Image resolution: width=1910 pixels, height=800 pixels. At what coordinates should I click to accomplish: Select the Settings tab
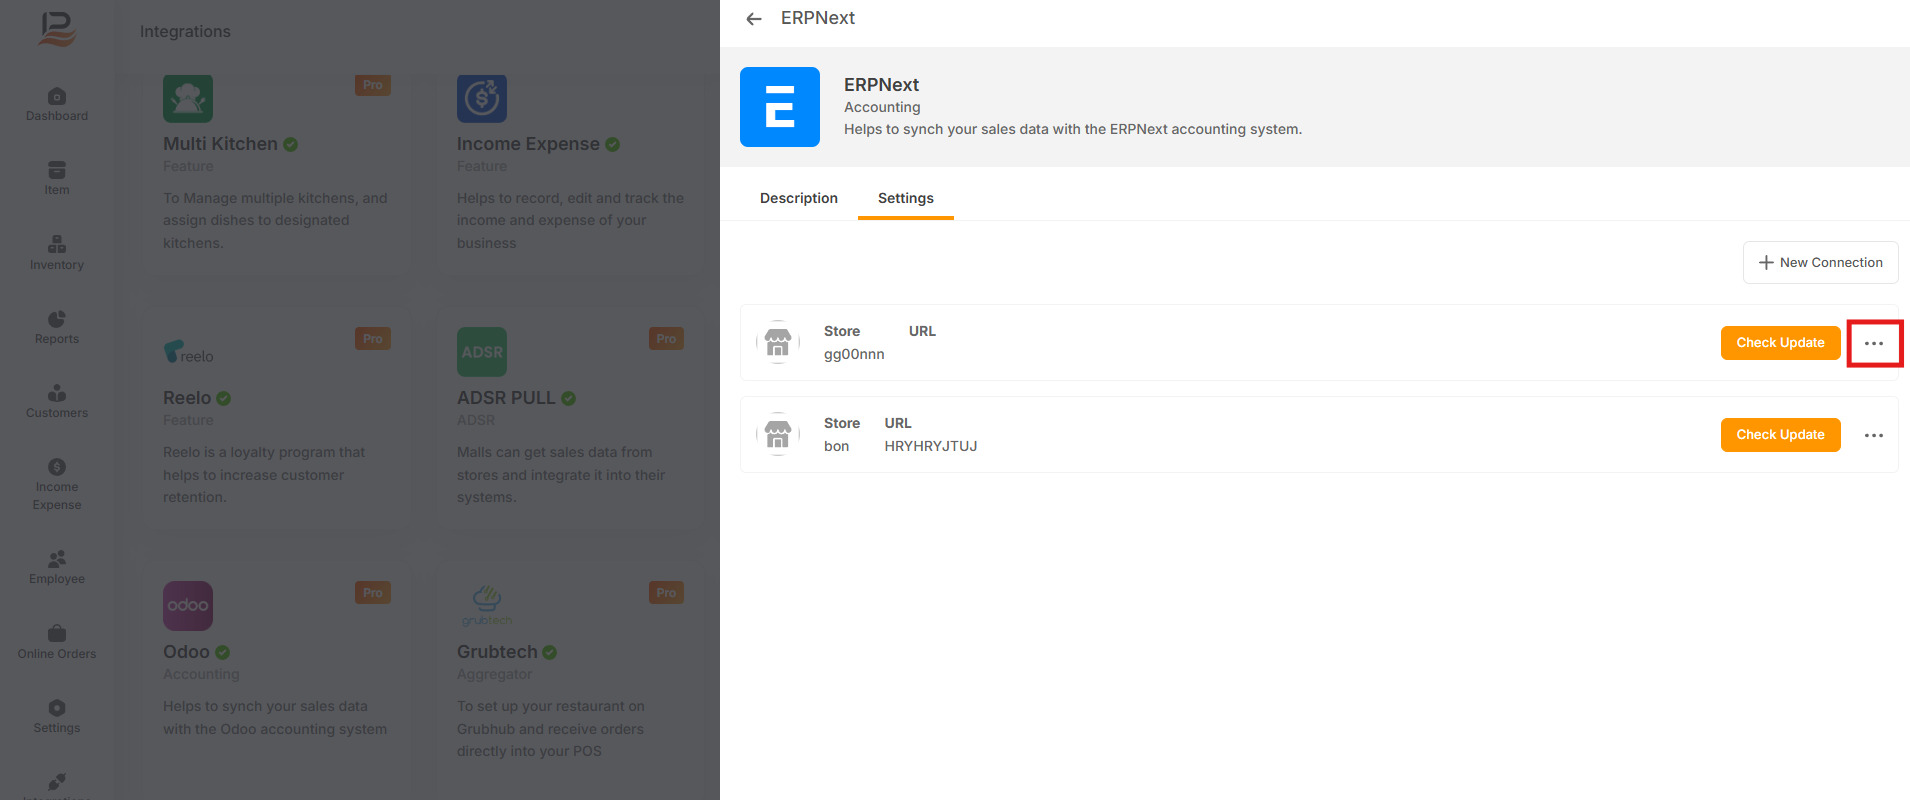[x=905, y=198]
